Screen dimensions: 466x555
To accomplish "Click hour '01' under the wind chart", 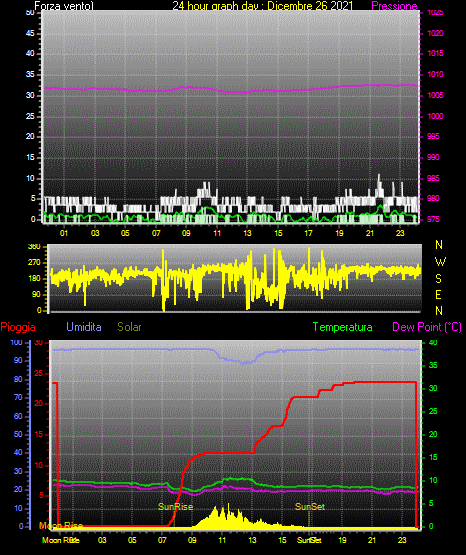I will click(64, 233).
